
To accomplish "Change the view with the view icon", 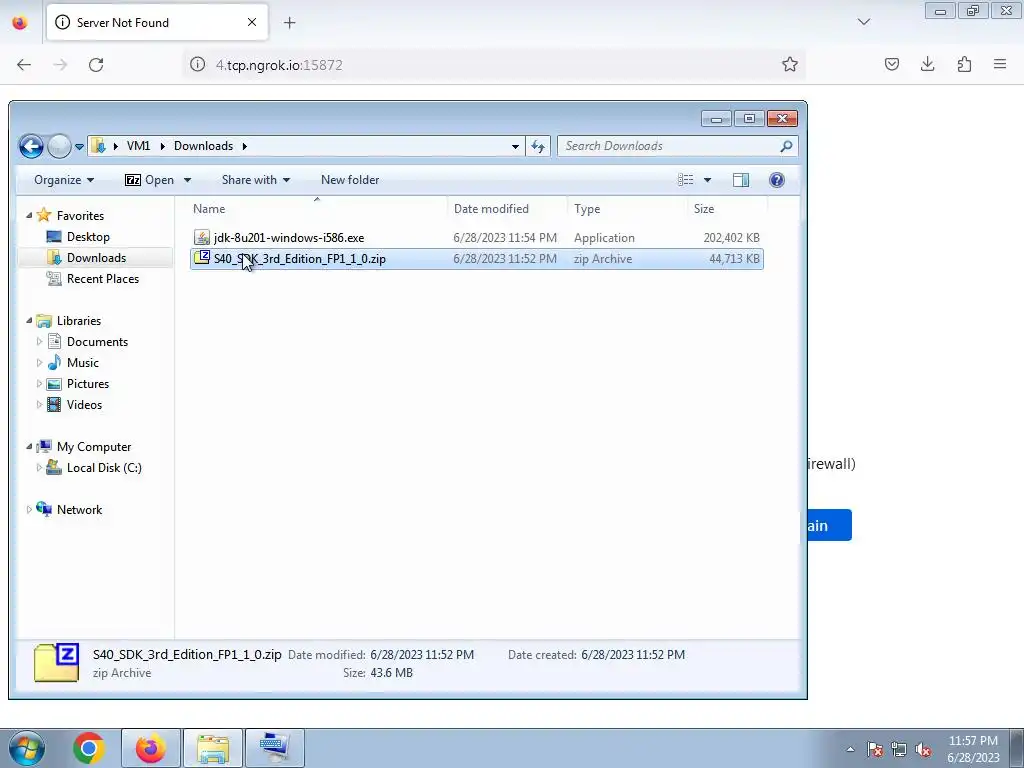I will pos(685,180).
